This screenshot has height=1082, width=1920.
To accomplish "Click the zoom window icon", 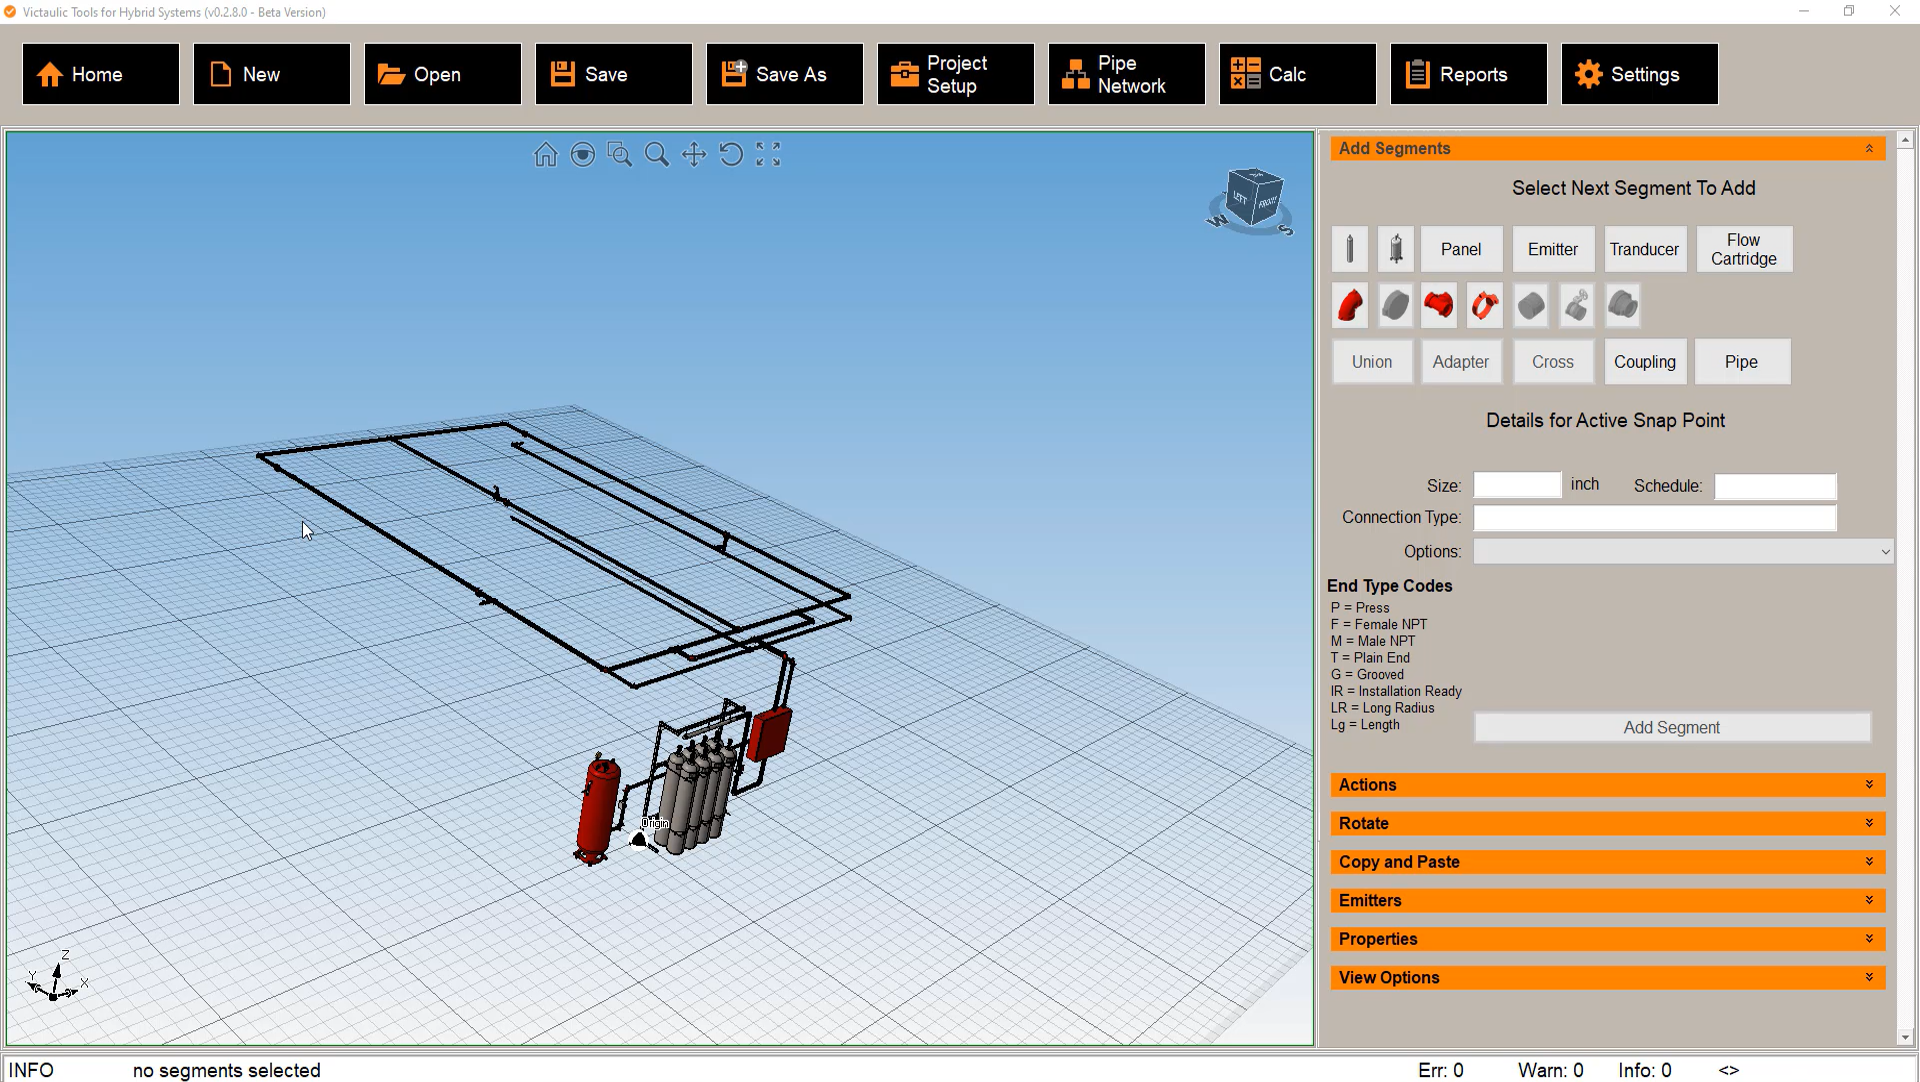I will coord(620,155).
